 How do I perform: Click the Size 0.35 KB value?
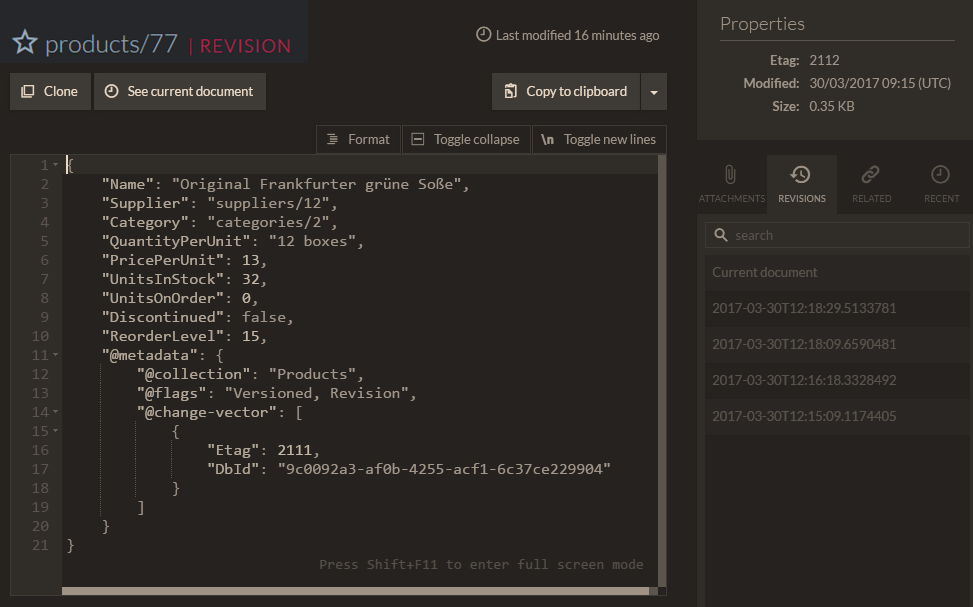[832, 106]
